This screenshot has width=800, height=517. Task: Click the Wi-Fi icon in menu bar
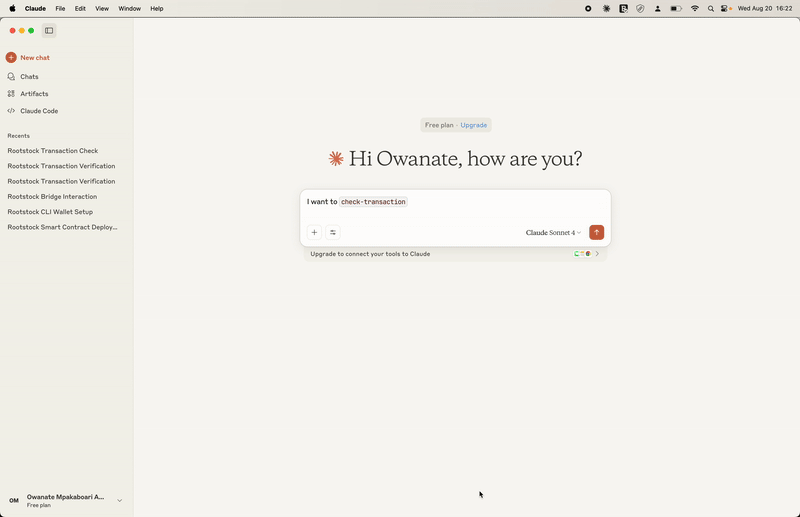695,8
